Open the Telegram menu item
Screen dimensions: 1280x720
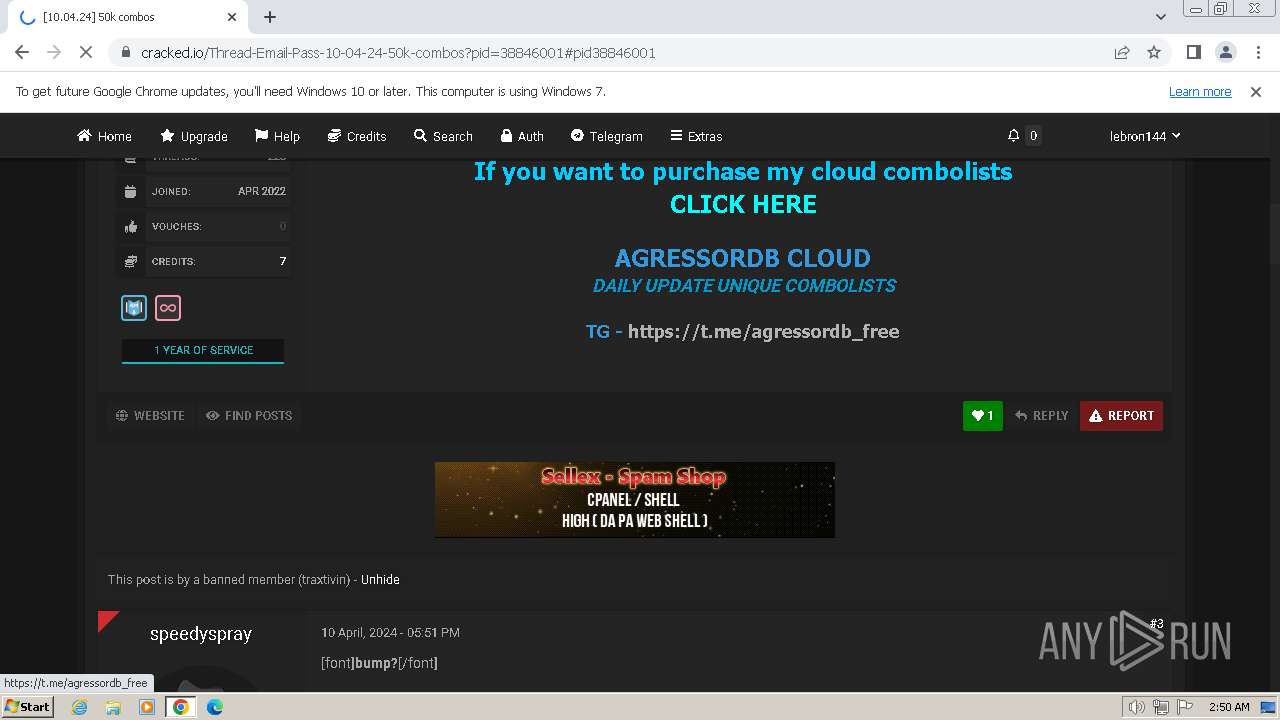coord(606,136)
